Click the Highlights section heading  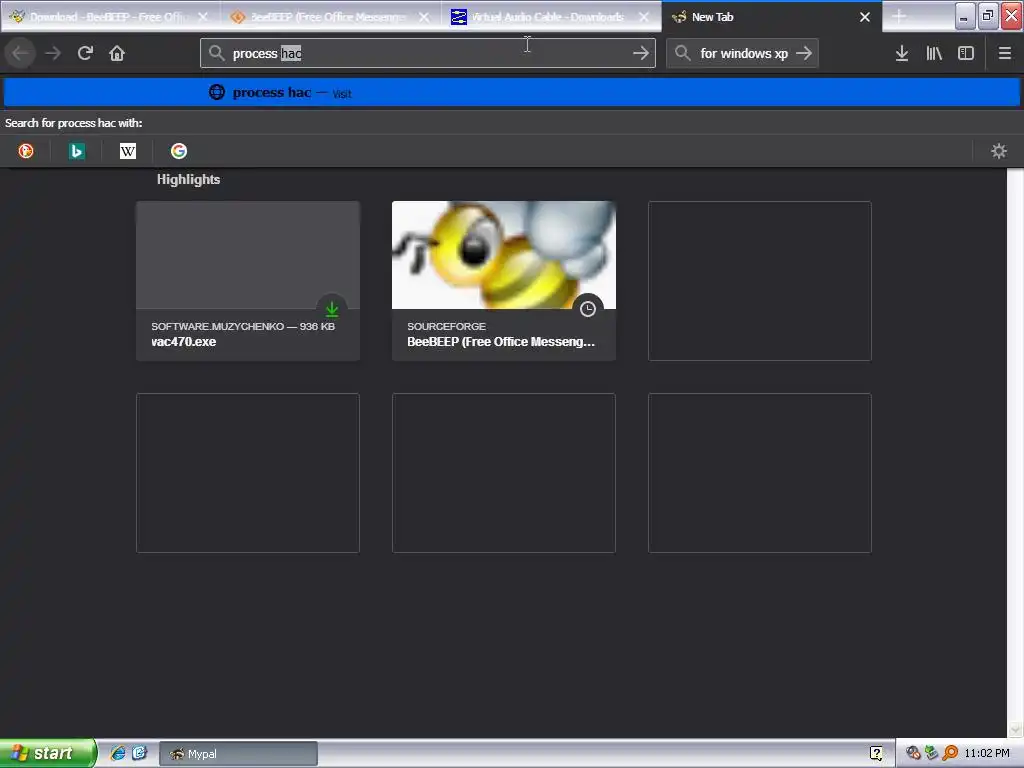tap(188, 180)
